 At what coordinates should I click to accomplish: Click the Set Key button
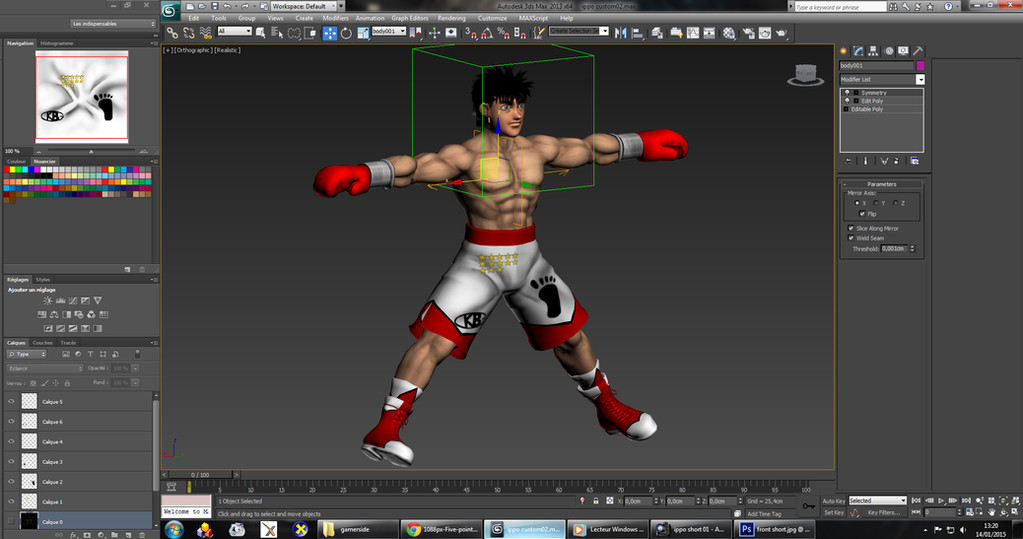tap(833, 512)
